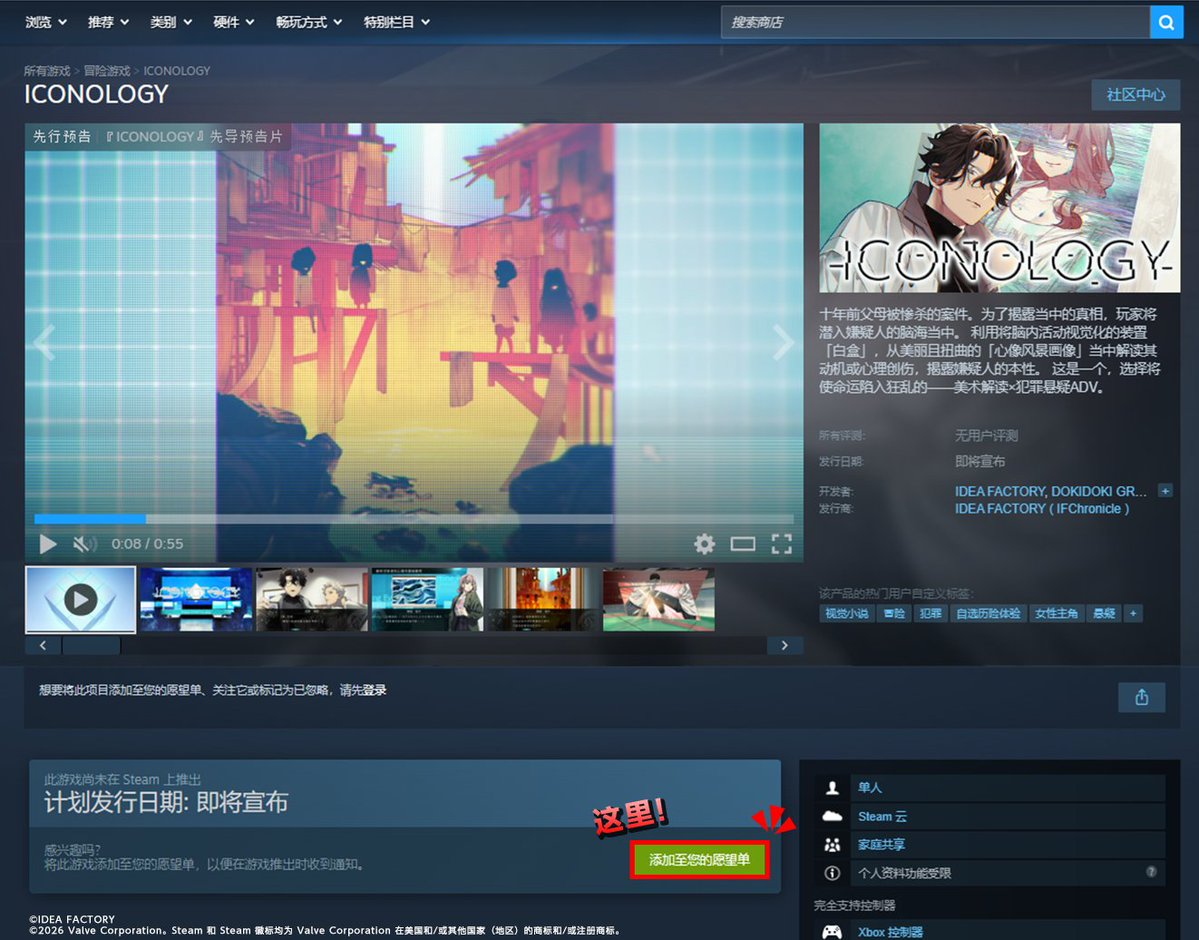Screen dimensions: 1199x940
Task: Select the ICONOLOGY logo thumbnail
Action: pyautogui.click(x=196, y=600)
